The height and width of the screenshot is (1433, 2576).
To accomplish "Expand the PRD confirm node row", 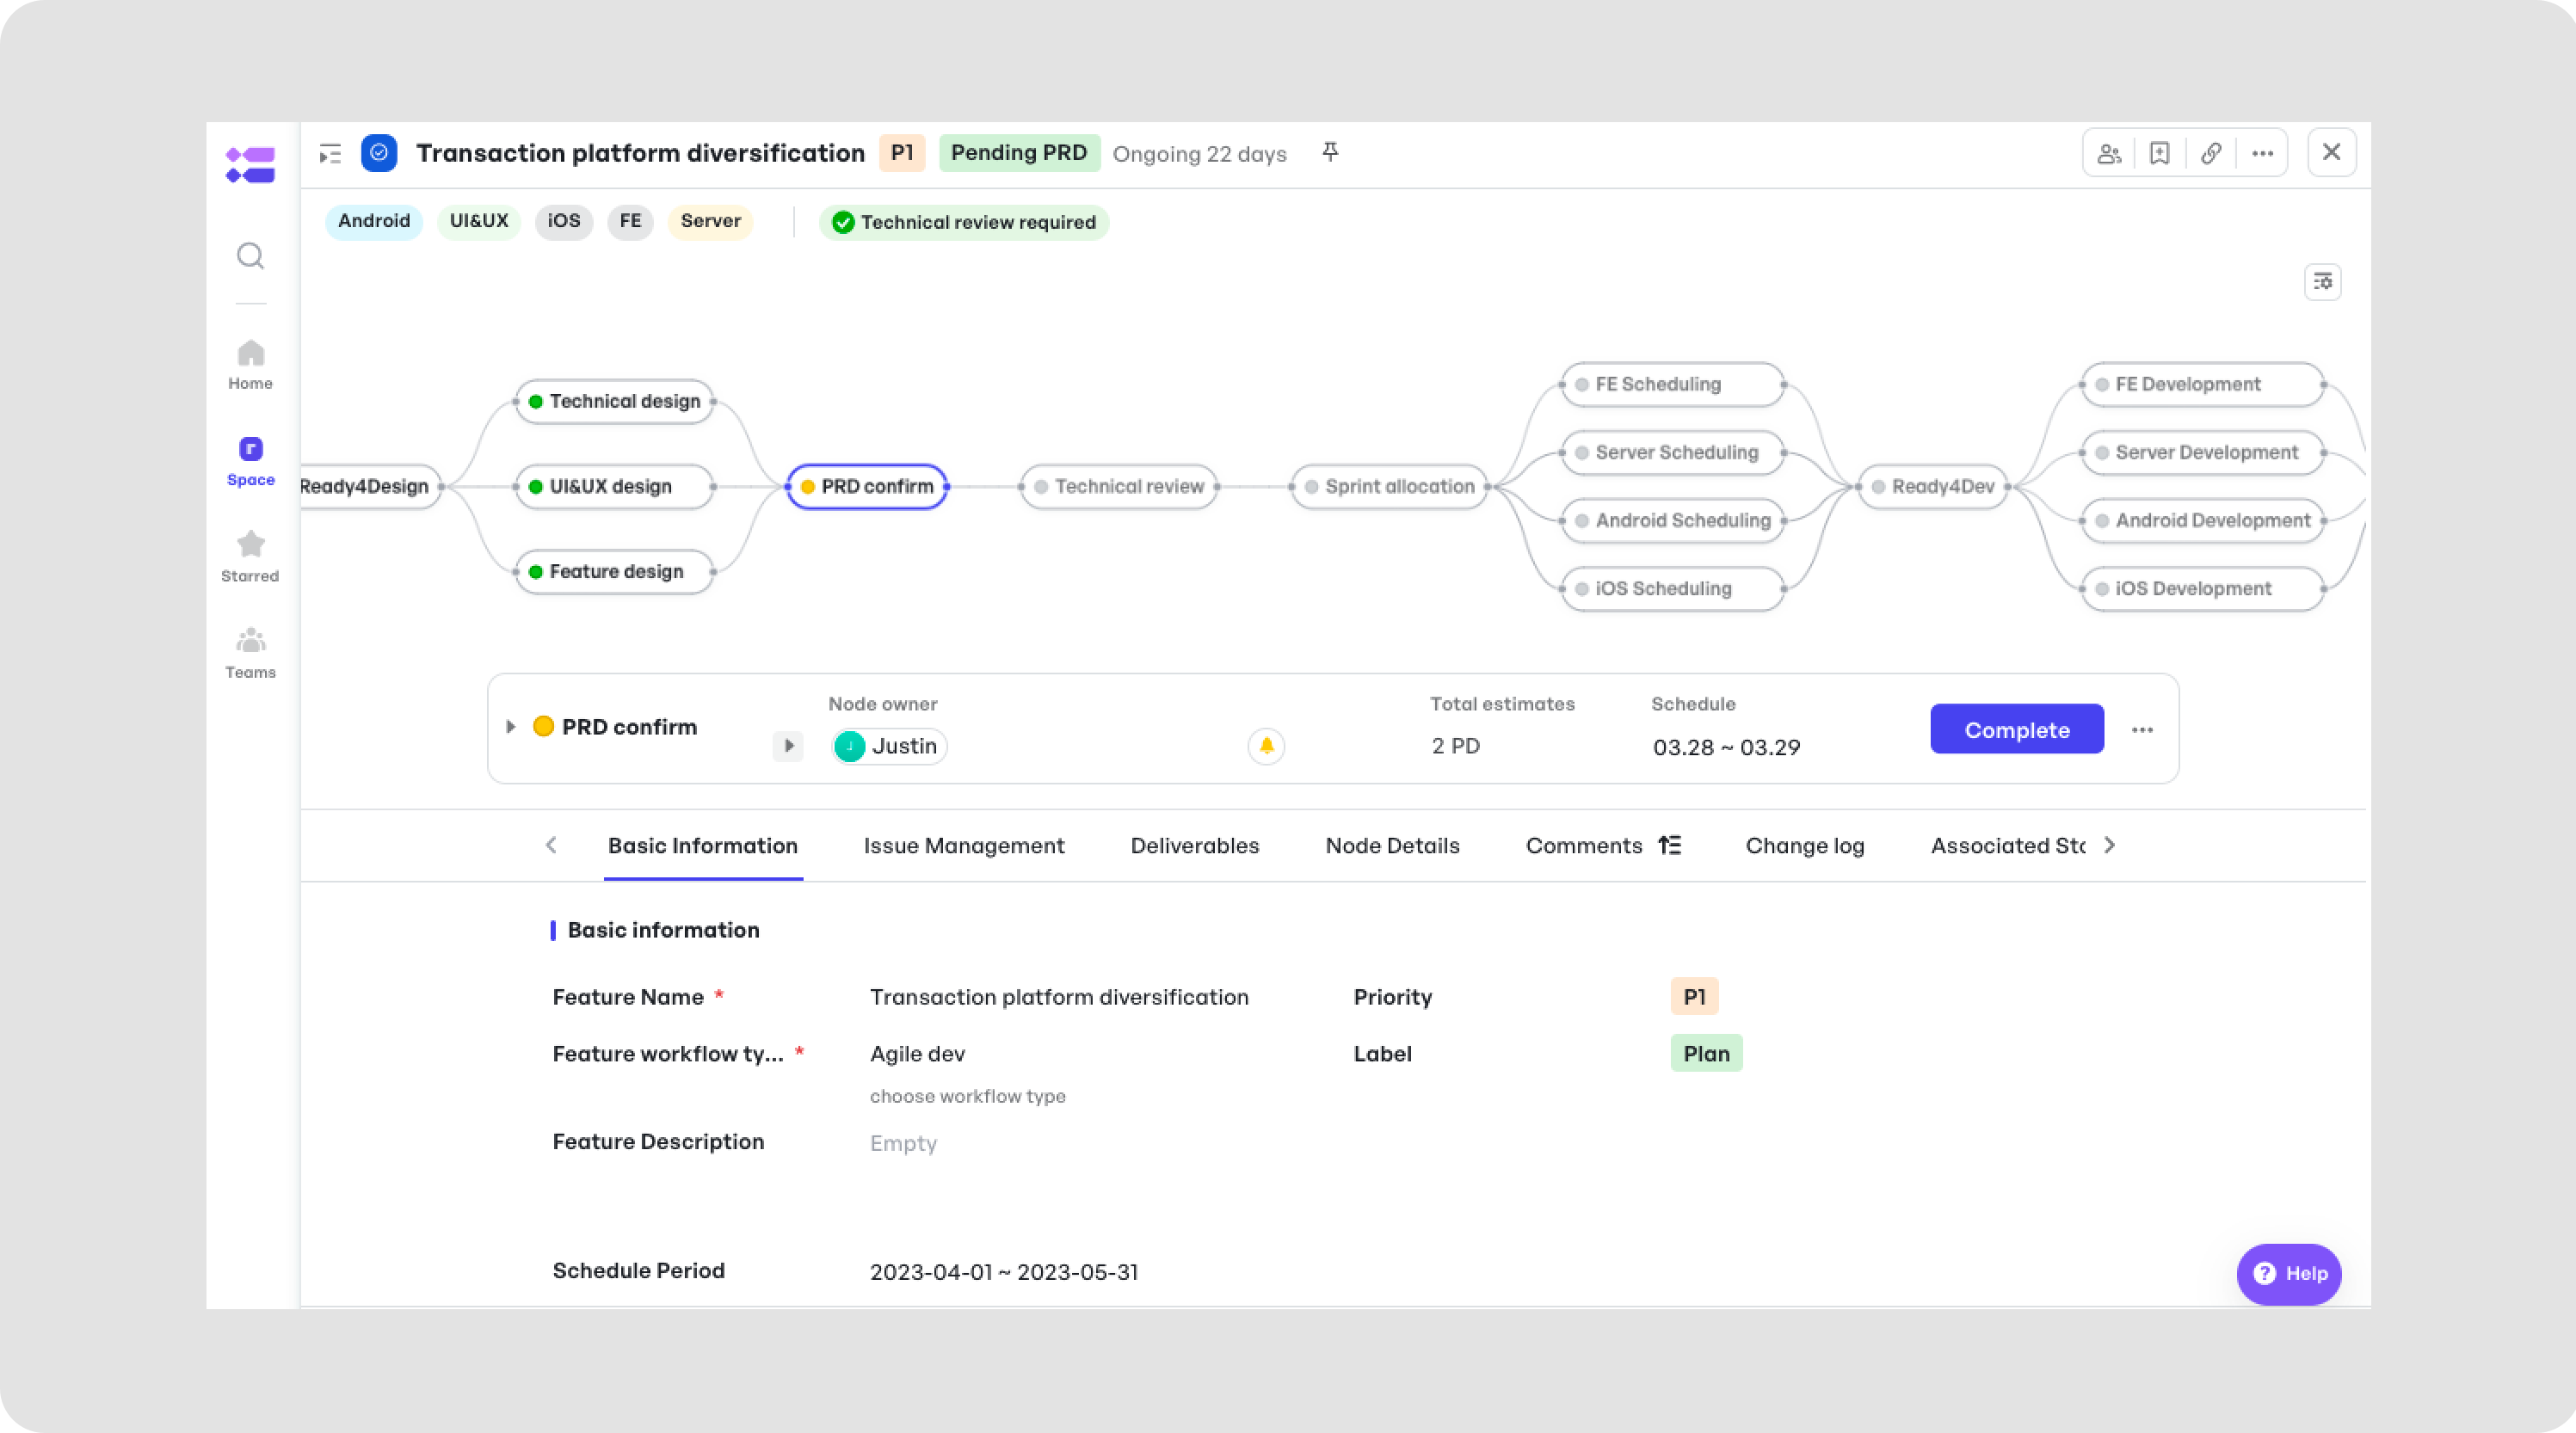I will coord(511,726).
